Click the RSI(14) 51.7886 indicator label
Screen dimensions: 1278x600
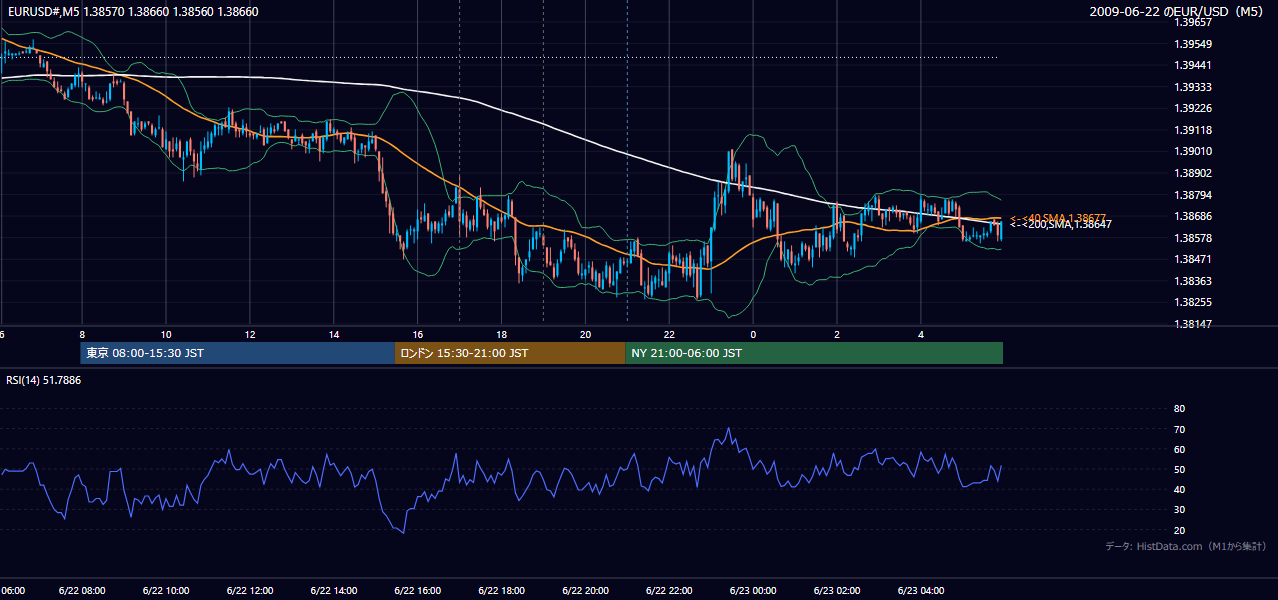(x=44, y=380)
